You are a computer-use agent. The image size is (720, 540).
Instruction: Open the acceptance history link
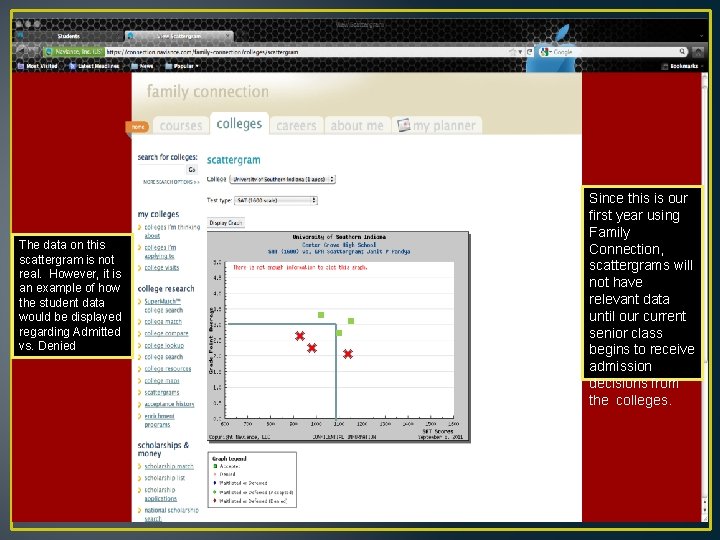[169, 404]
